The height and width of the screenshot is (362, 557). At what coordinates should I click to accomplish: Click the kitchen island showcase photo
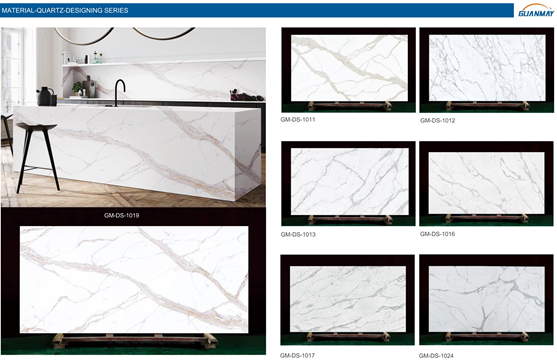(133, 117)
